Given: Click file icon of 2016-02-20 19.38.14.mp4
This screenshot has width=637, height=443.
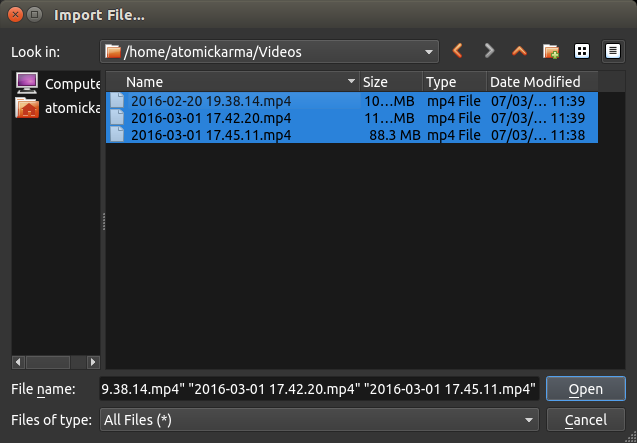Looking at the screenshot, I should click(x=117, y=100).
